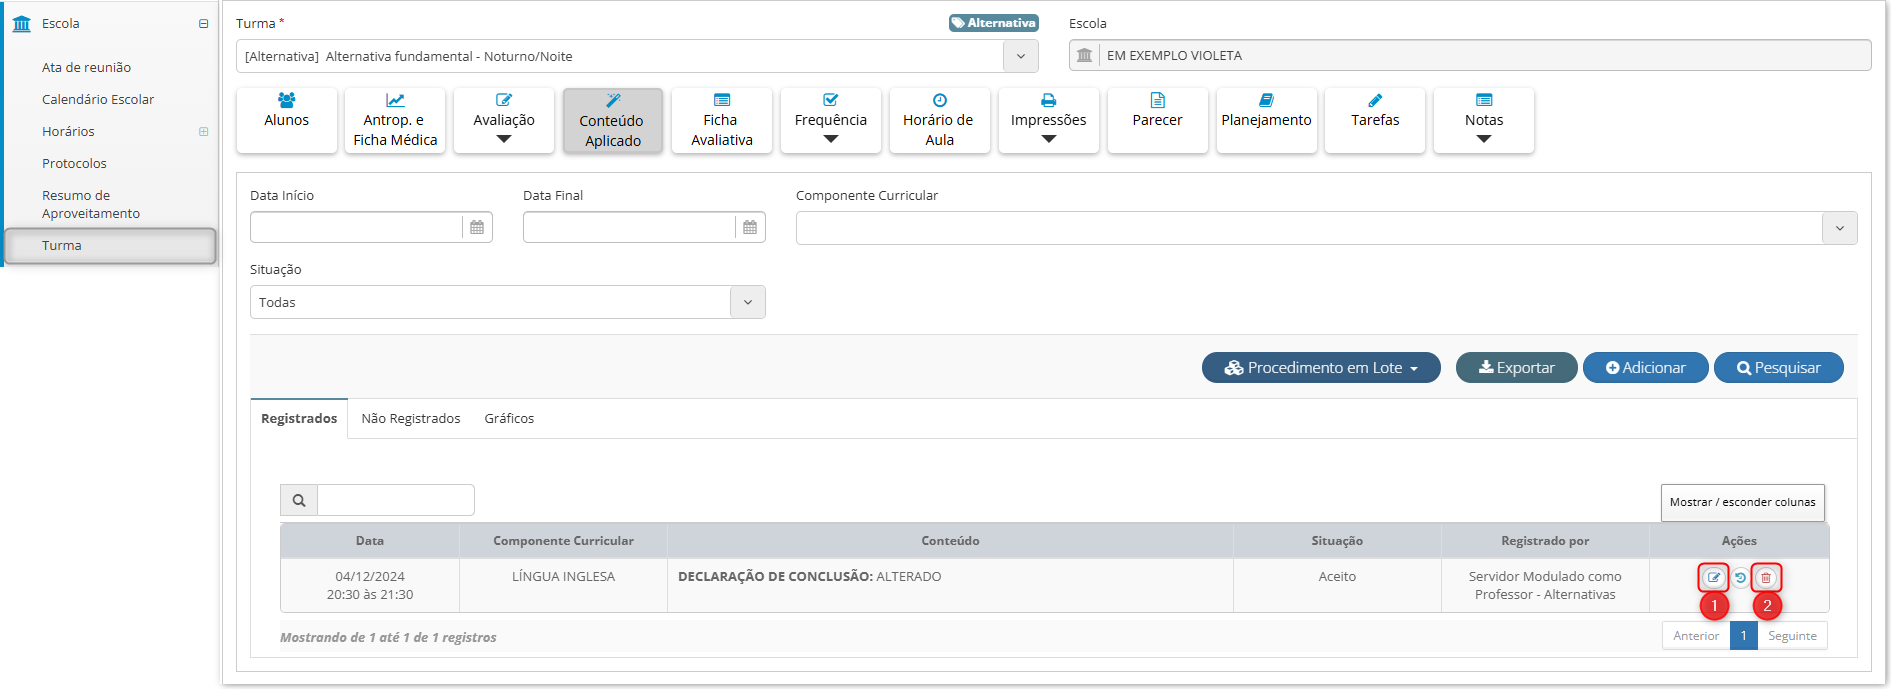This screenshot has width=1891, height=689.
Task: Delete the LÍNGUA INGLESA record
Action: (1766, 577)
